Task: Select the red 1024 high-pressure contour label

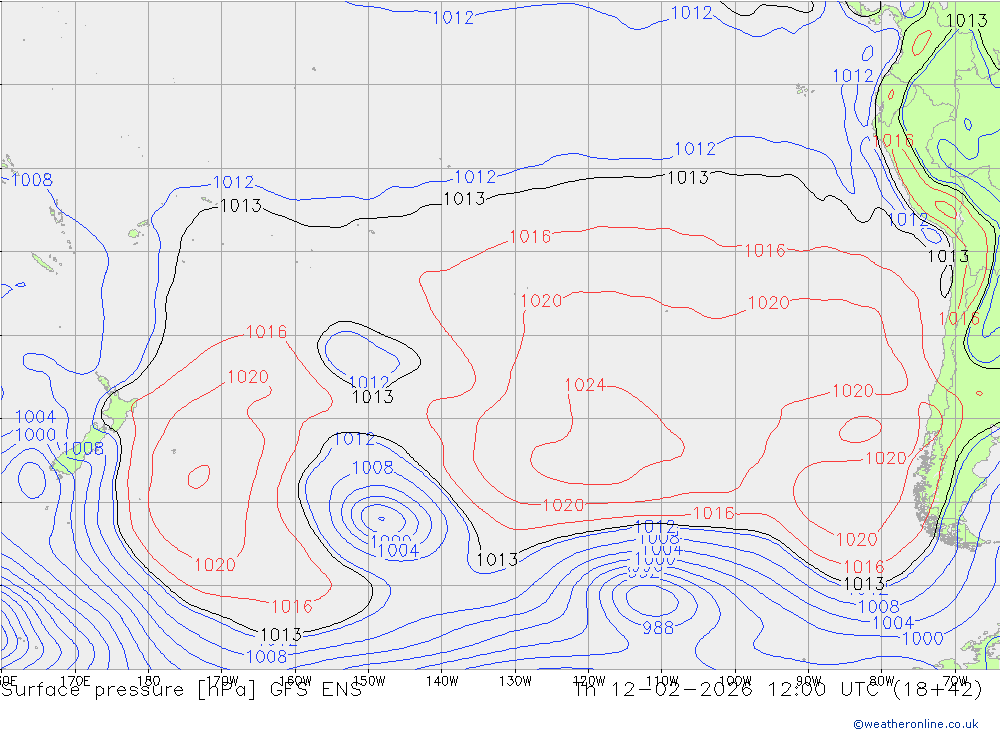Action: tap(585, 385)
